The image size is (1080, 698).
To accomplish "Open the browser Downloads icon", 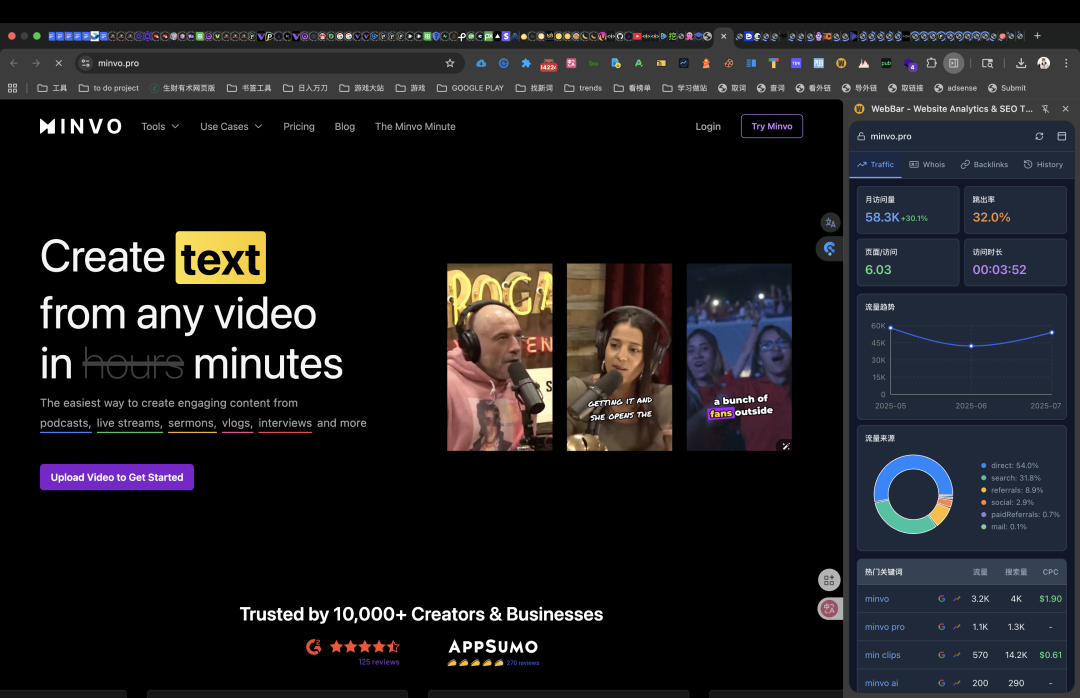I will tap(1021, 63).
